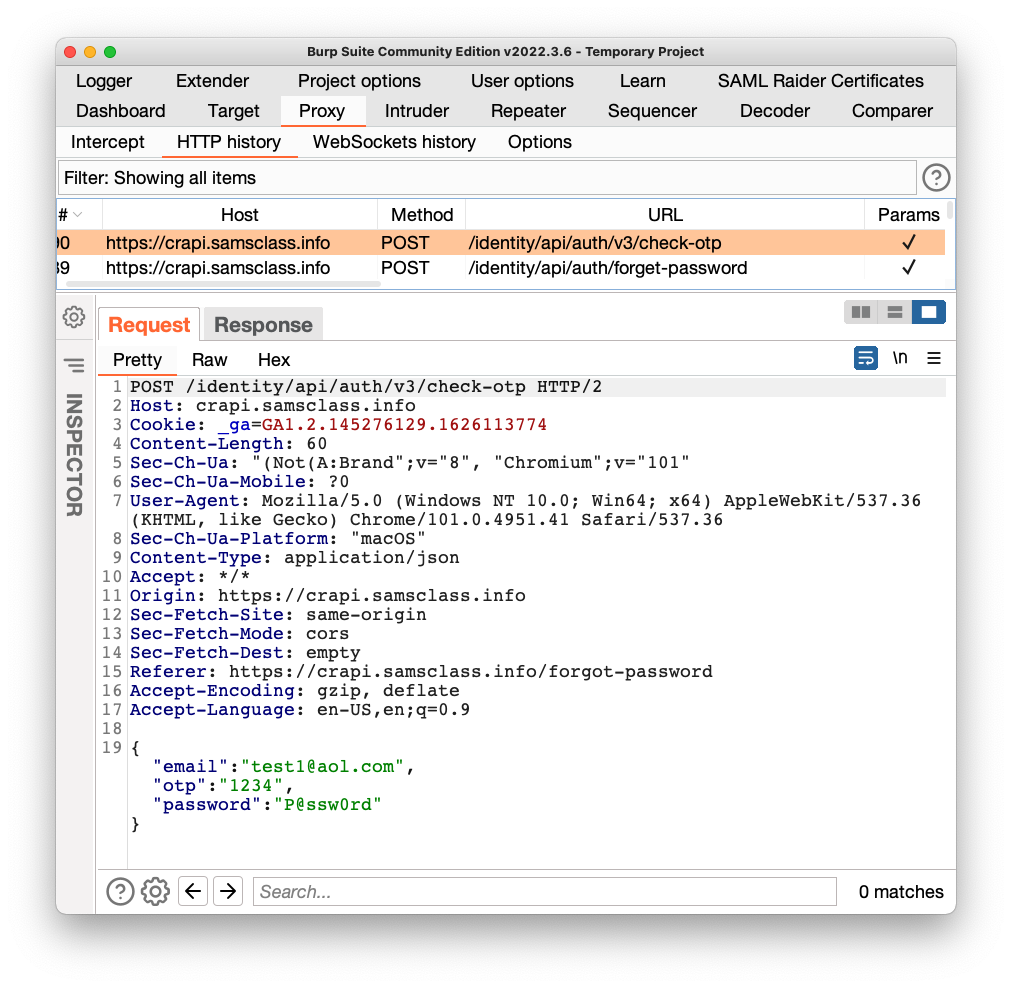Sort by the Method column header
This screenshot has width=1012, height=988.
point(422,214)
